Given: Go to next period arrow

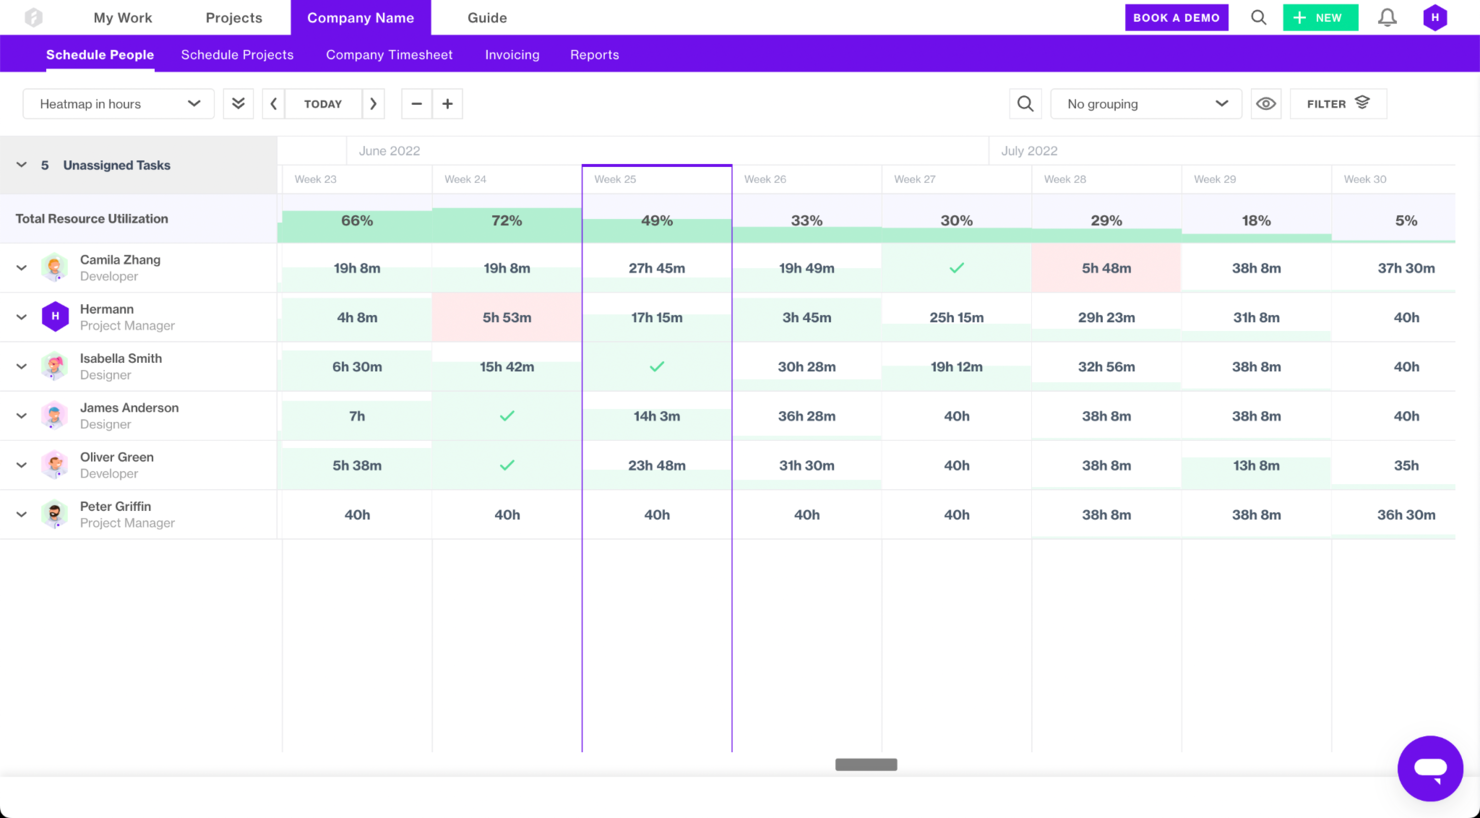Looking at the screenshot, I should pos(373,104).
